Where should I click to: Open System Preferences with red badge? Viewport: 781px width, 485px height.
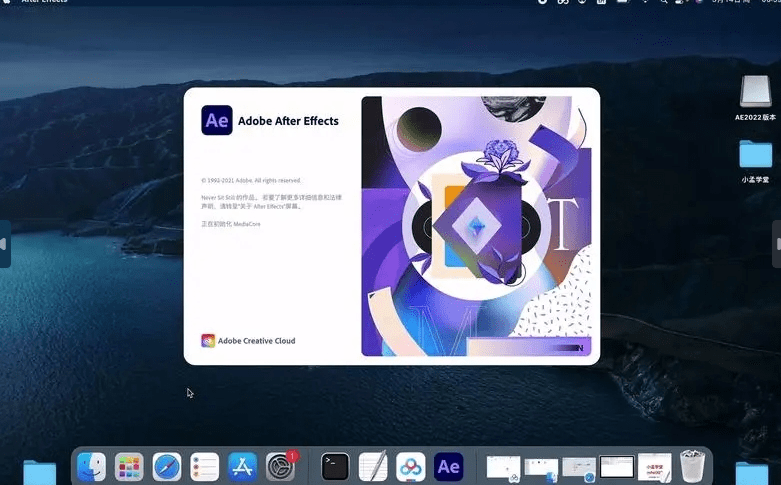280,467
